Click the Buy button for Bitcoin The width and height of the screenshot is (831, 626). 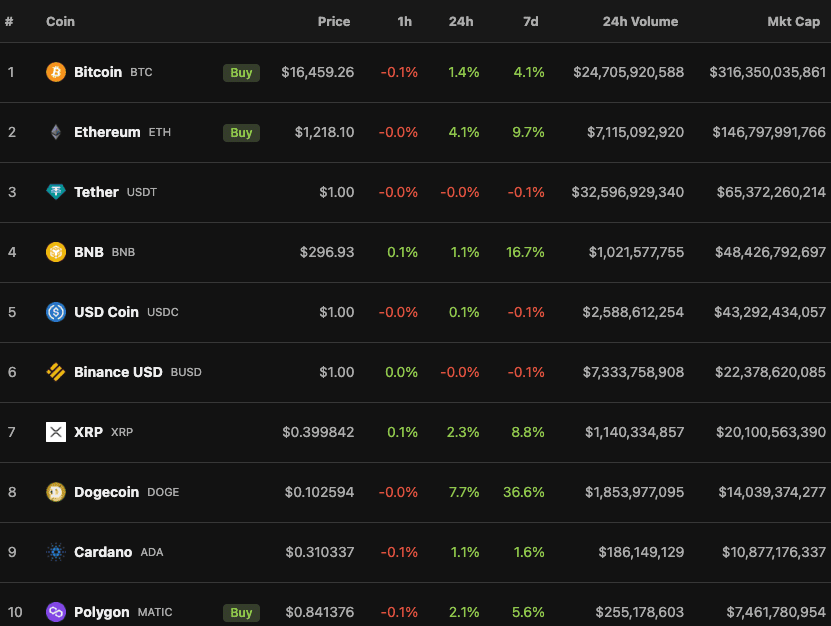tap(241, 73)
